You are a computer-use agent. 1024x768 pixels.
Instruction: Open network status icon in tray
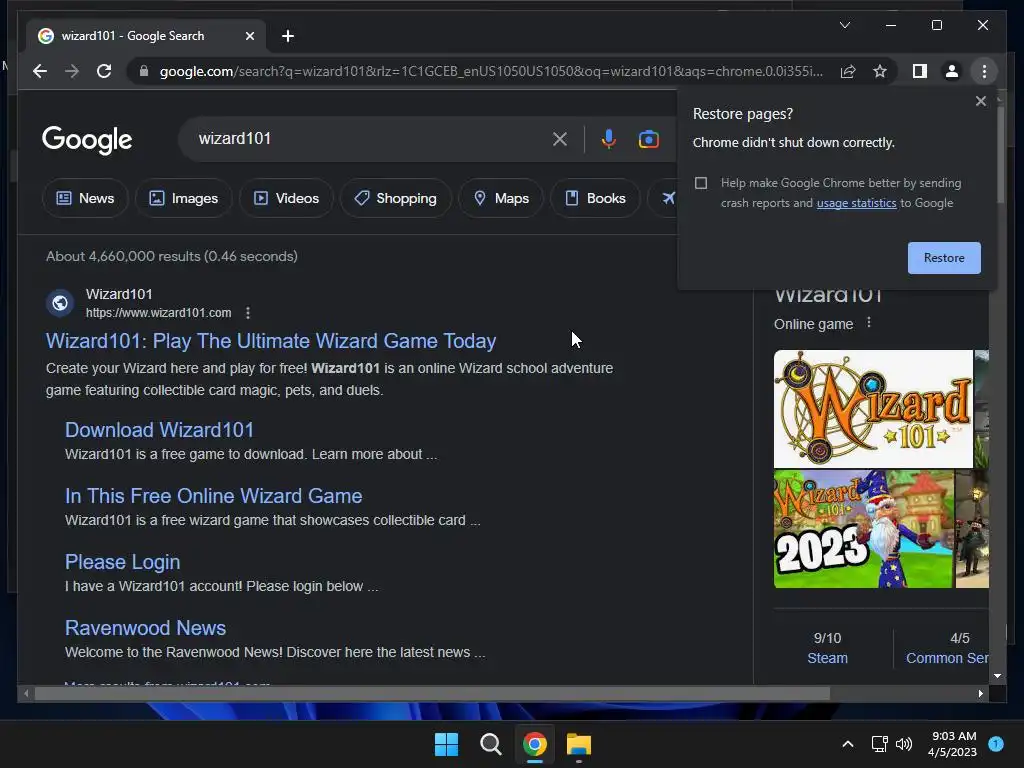(x=880, y=744)
